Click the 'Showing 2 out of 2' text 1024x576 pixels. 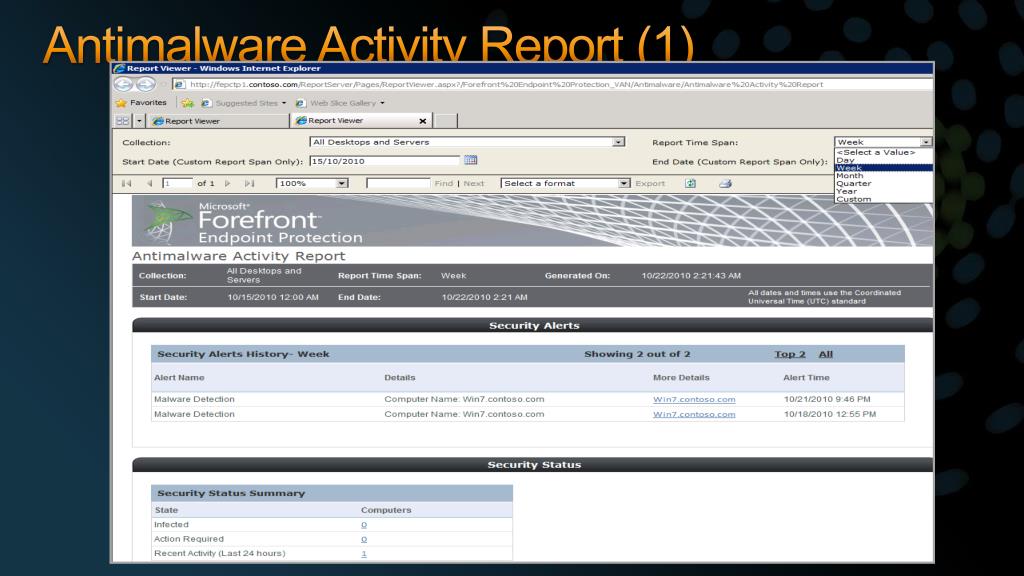point(637,354)
